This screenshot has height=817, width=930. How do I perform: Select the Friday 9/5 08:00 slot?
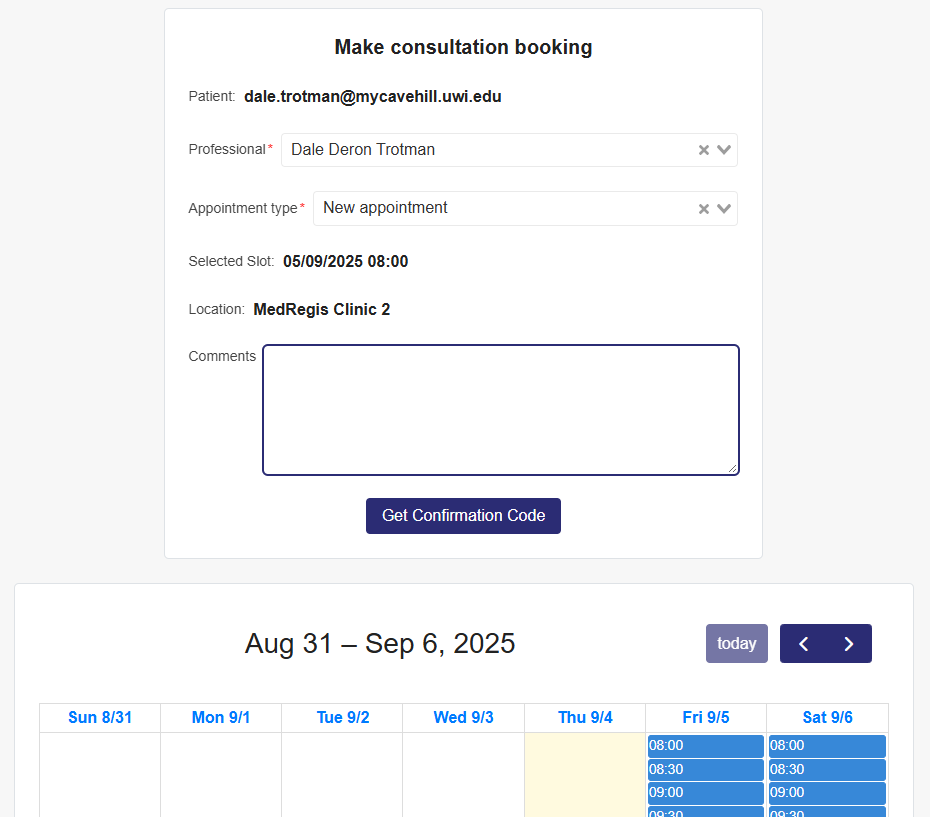(705, 746)
